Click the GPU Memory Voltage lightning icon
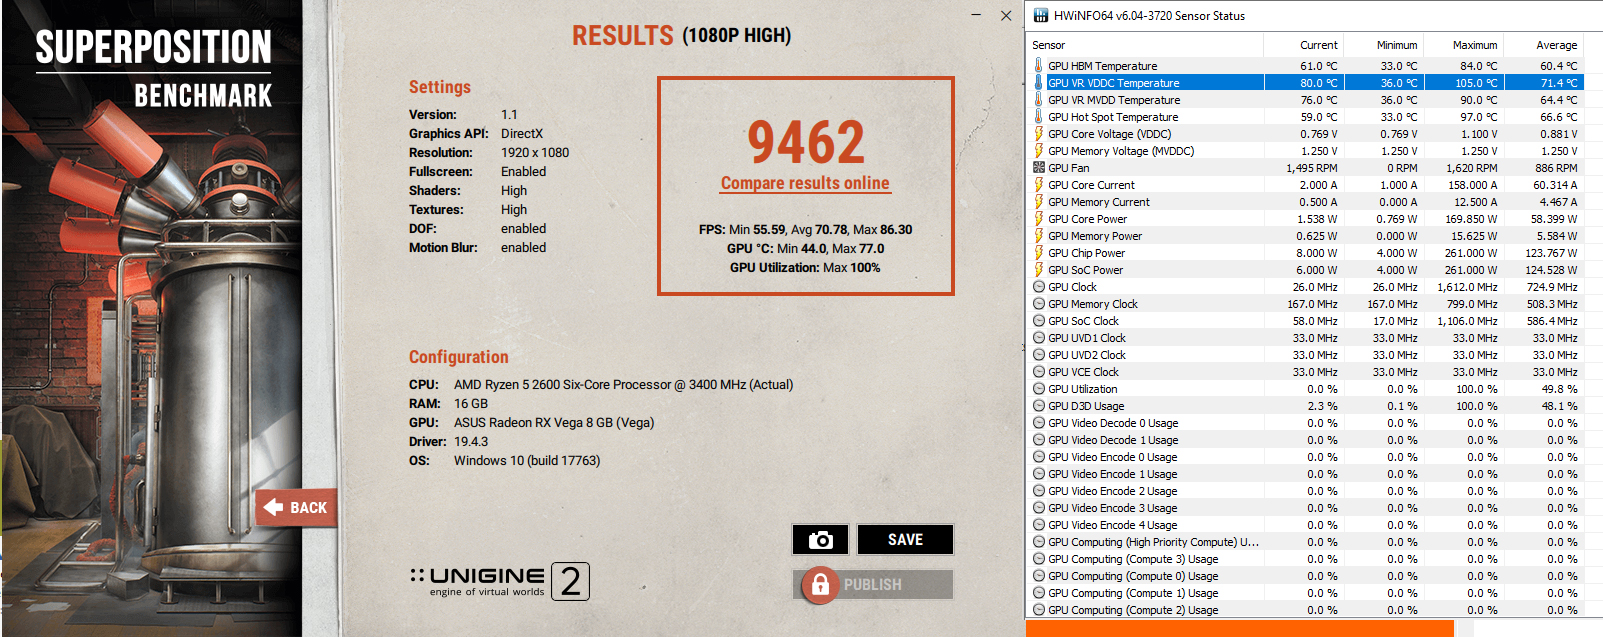The width and height of the screenshot is (1603, 637). coord(1038,150)
